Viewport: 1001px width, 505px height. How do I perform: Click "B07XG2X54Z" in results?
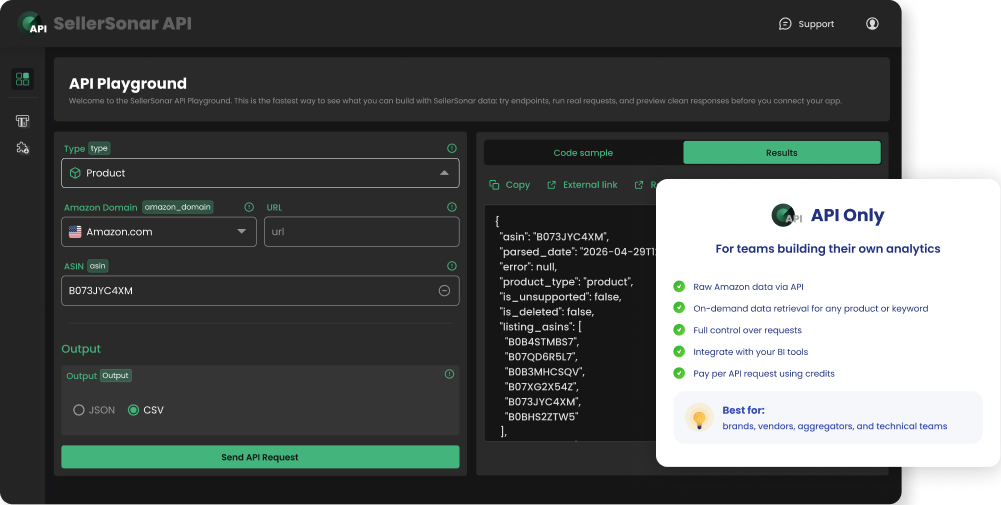coord(541,386)
